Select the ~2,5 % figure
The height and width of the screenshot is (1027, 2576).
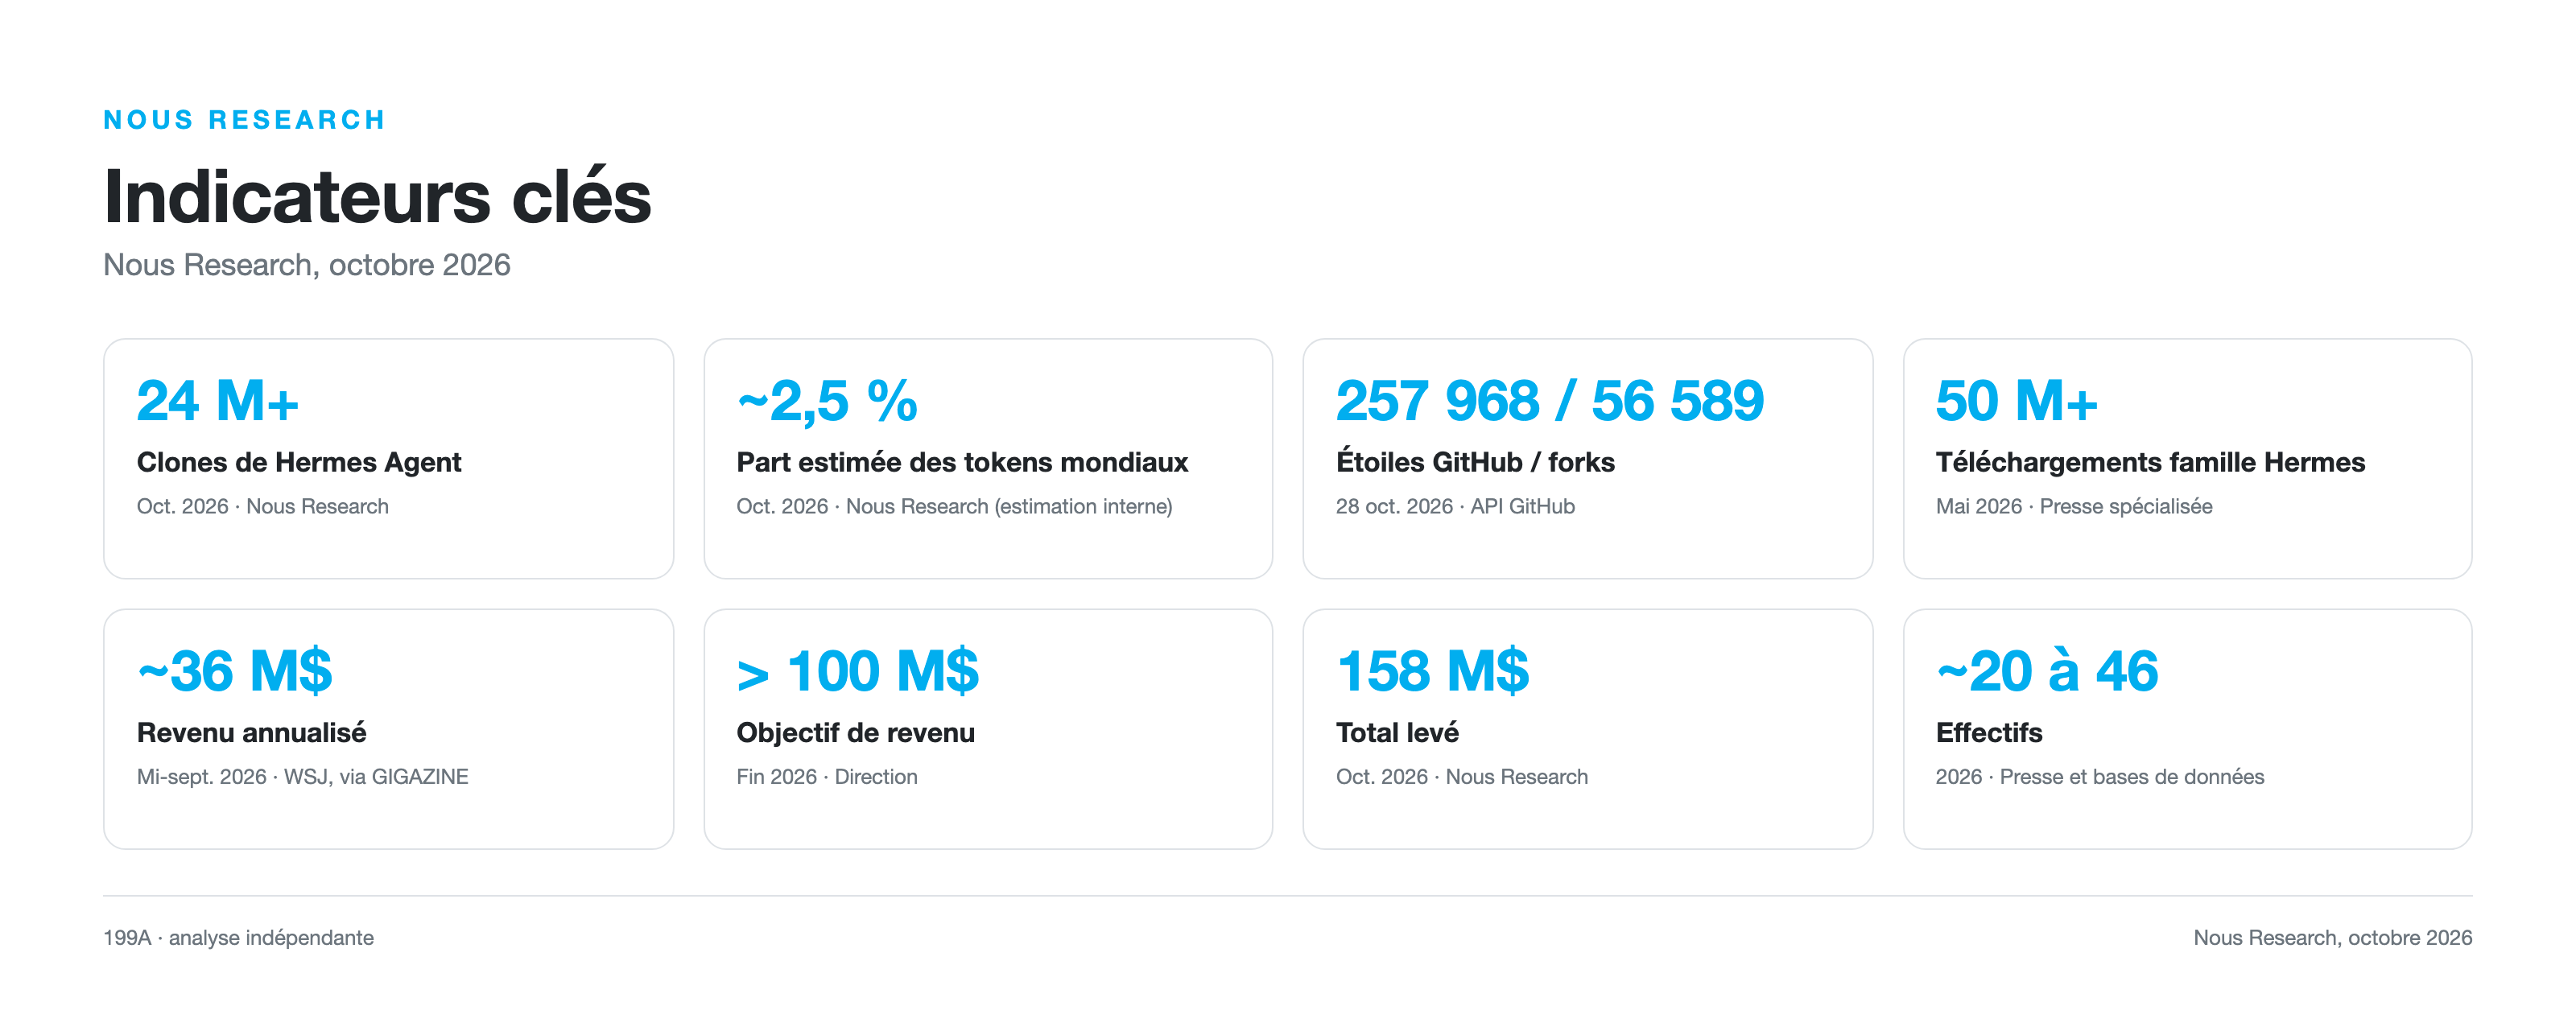click(x=827, y=401)
